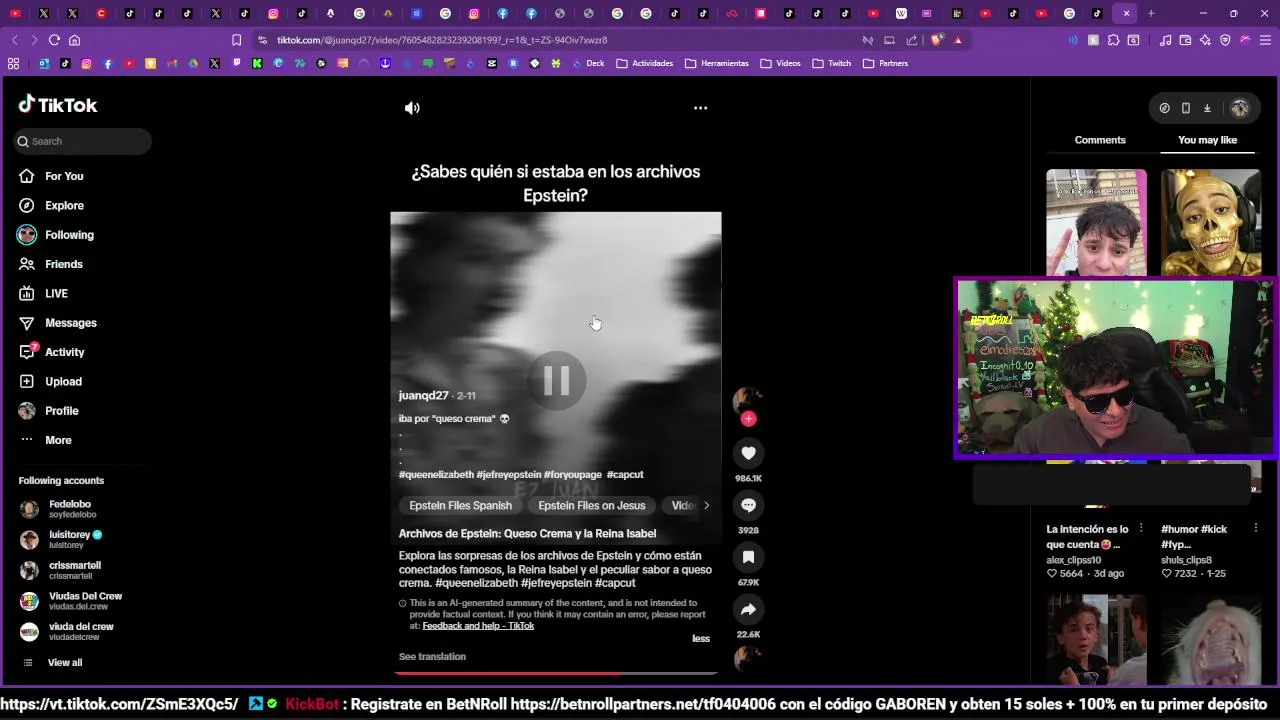Click the phone app icon in the top pill

[1185, 108]
